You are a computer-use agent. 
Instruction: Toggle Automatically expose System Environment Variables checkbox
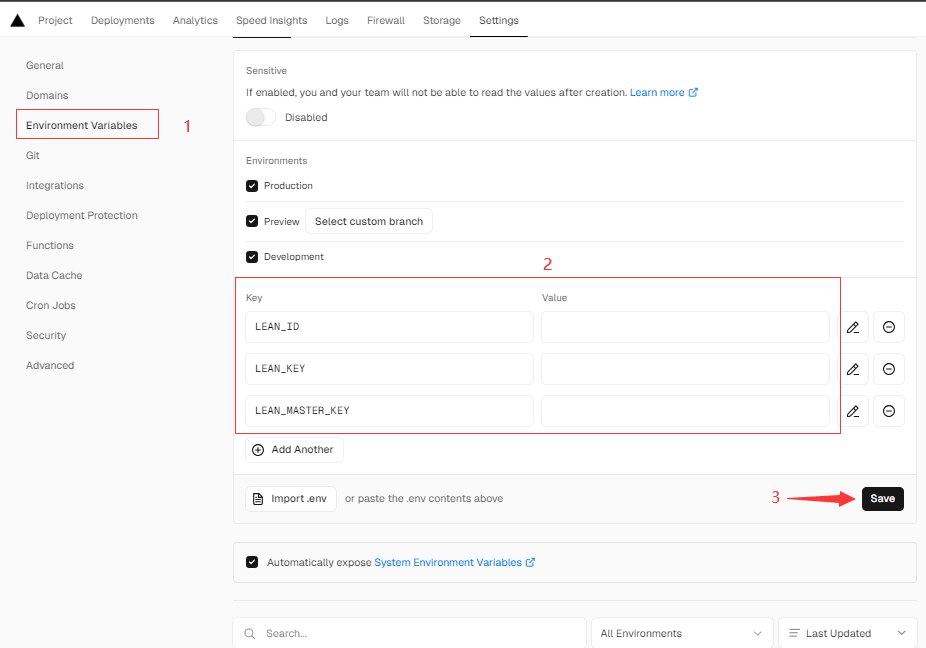pos(252,562)
